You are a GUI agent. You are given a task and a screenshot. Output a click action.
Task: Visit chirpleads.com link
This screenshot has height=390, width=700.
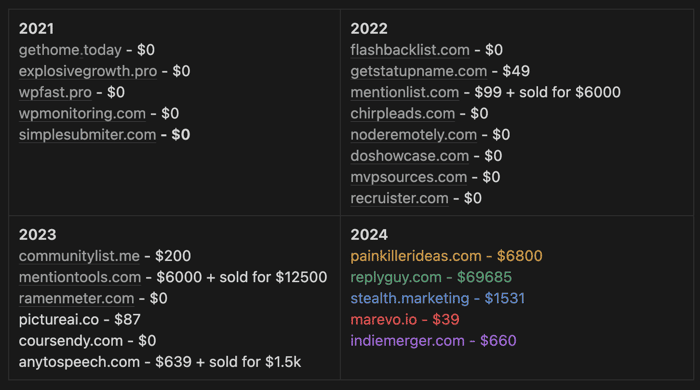tap(403, 113)
